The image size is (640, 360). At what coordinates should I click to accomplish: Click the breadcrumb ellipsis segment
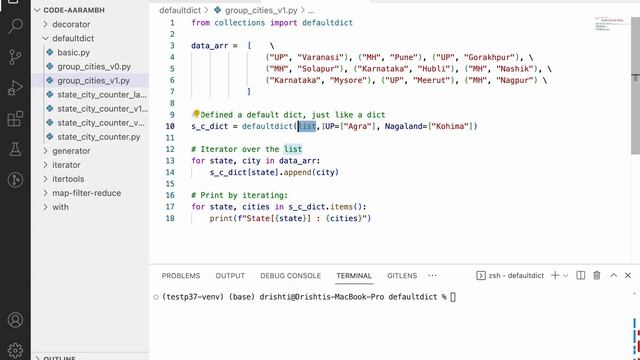[311, 10]
